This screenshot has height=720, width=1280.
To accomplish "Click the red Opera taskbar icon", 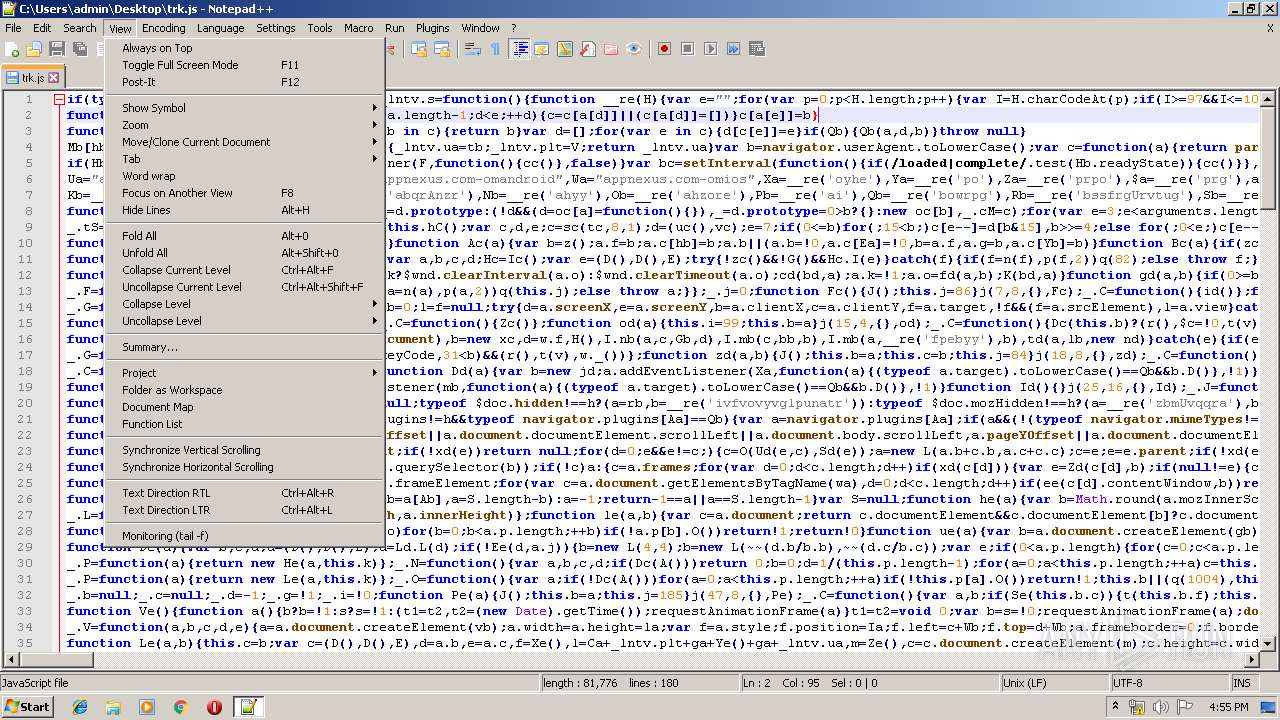I will tap(214, 707).
